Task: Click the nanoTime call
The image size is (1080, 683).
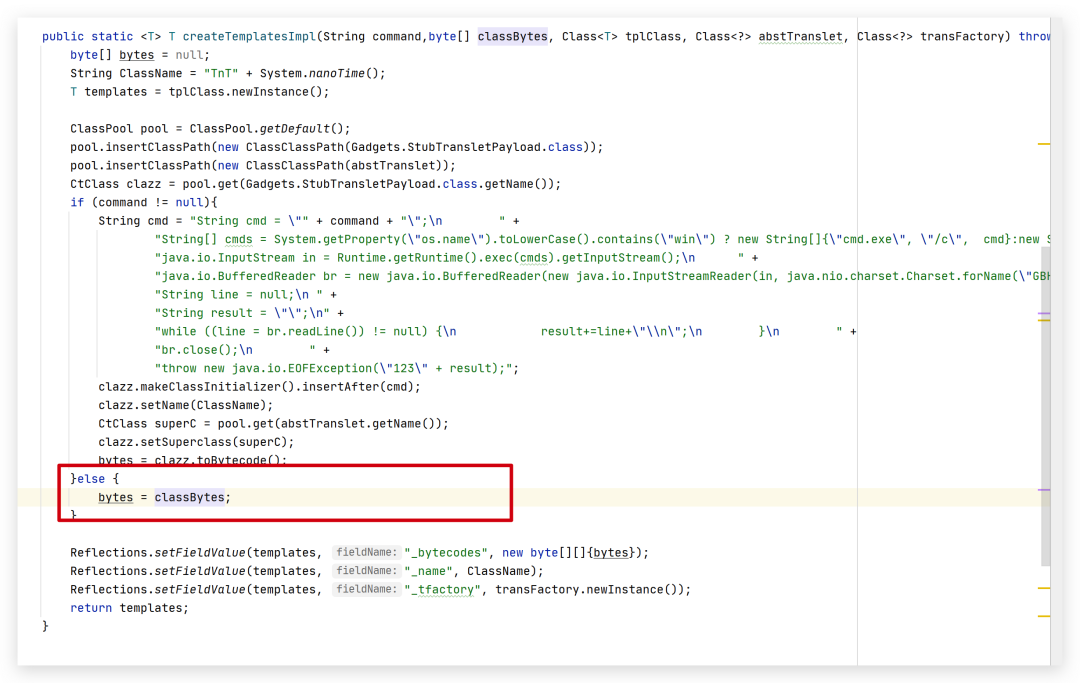Action: [x=336, y=74]
